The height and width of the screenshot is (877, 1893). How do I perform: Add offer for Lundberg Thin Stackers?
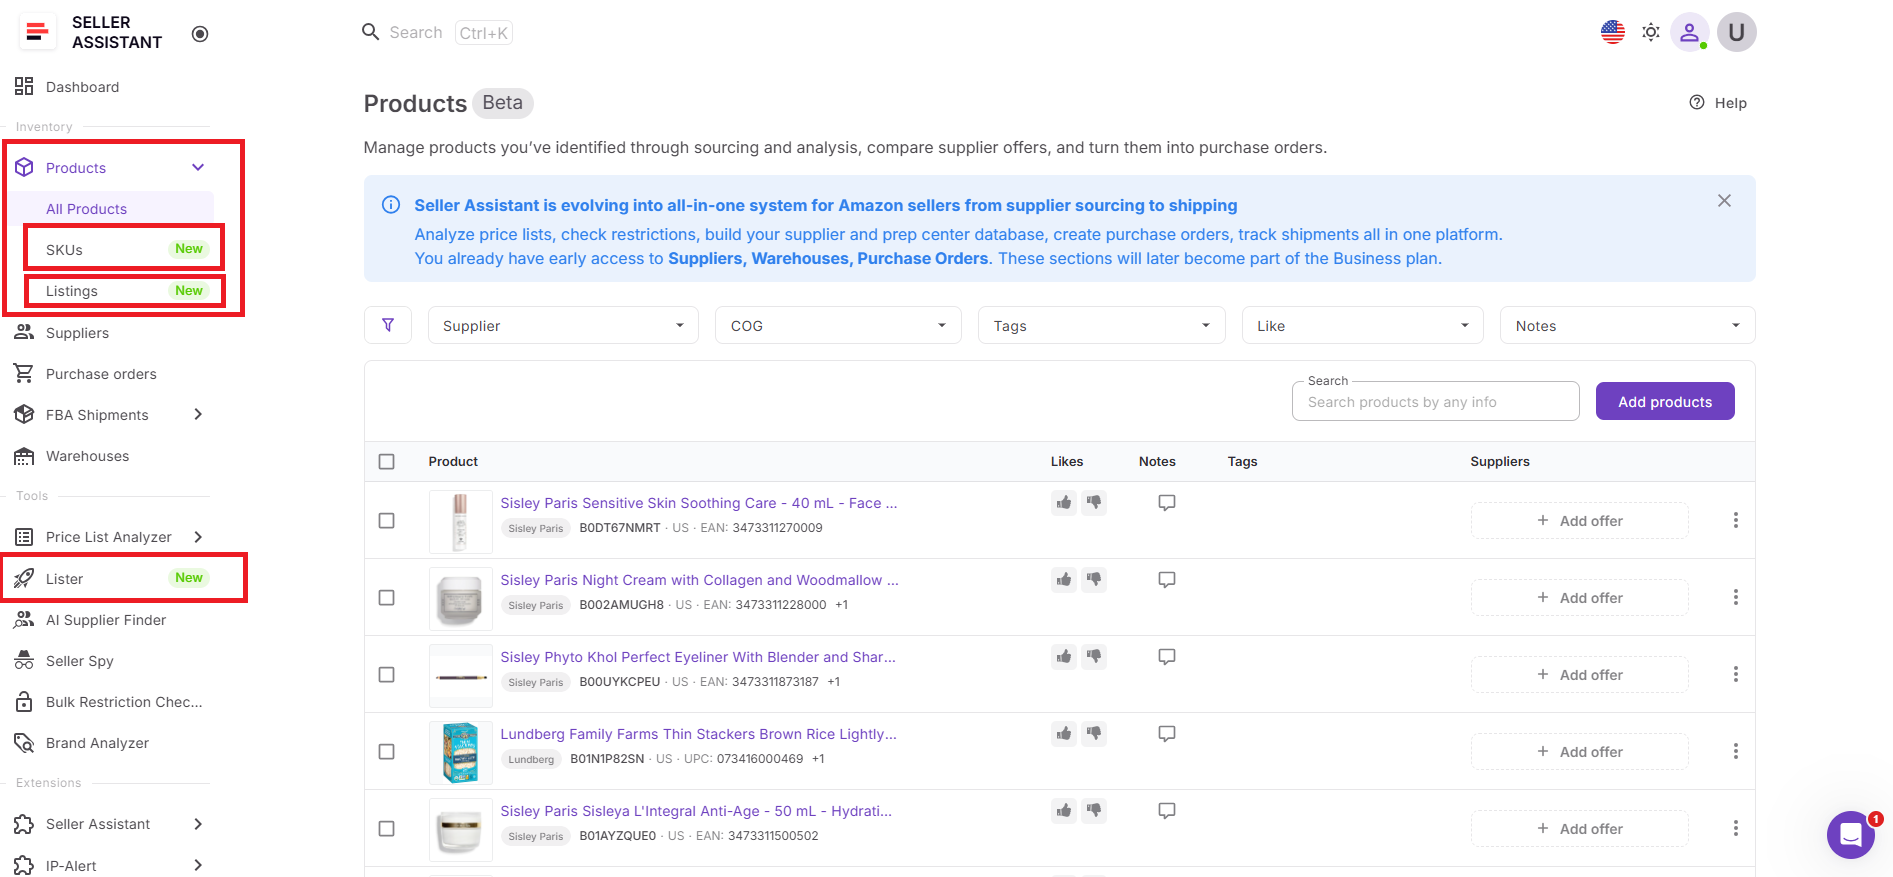click(x=1579, y=752)
